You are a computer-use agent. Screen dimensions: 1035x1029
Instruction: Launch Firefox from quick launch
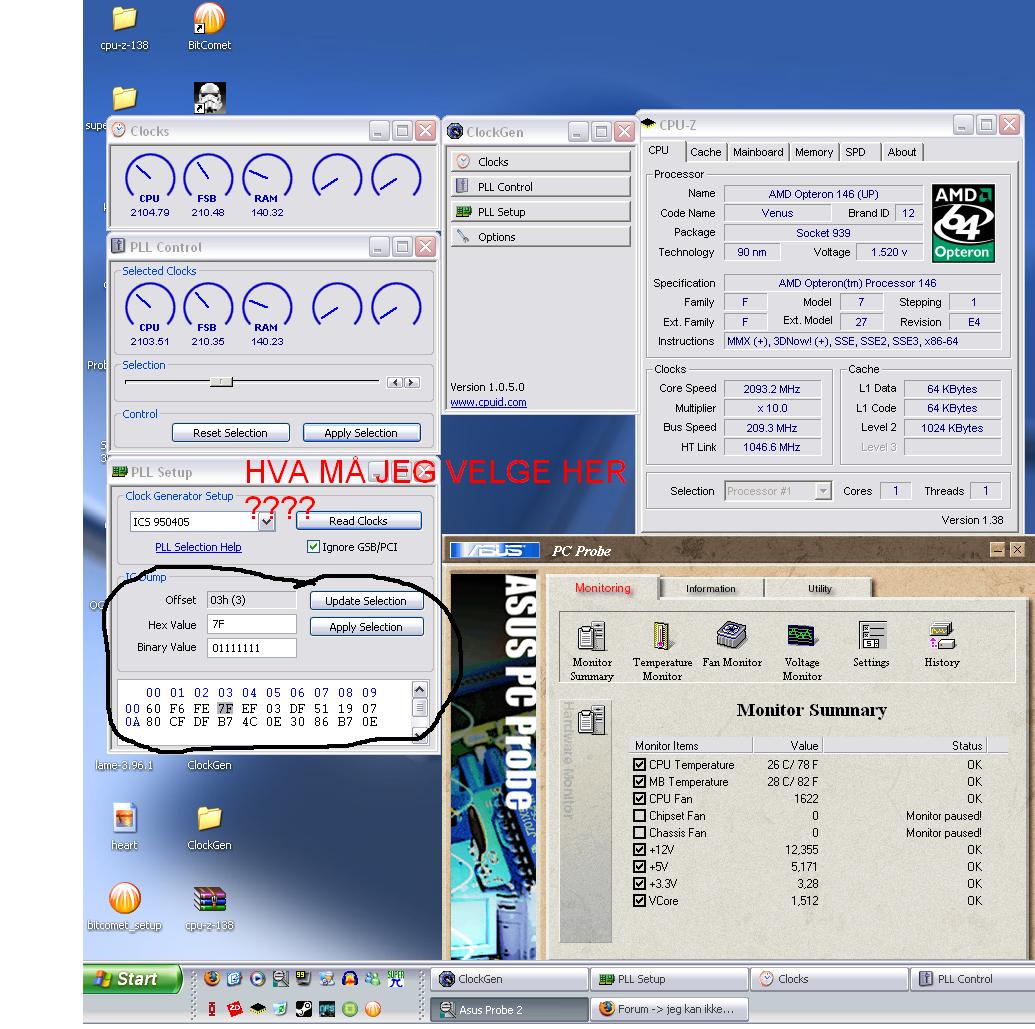click(212, 978)
